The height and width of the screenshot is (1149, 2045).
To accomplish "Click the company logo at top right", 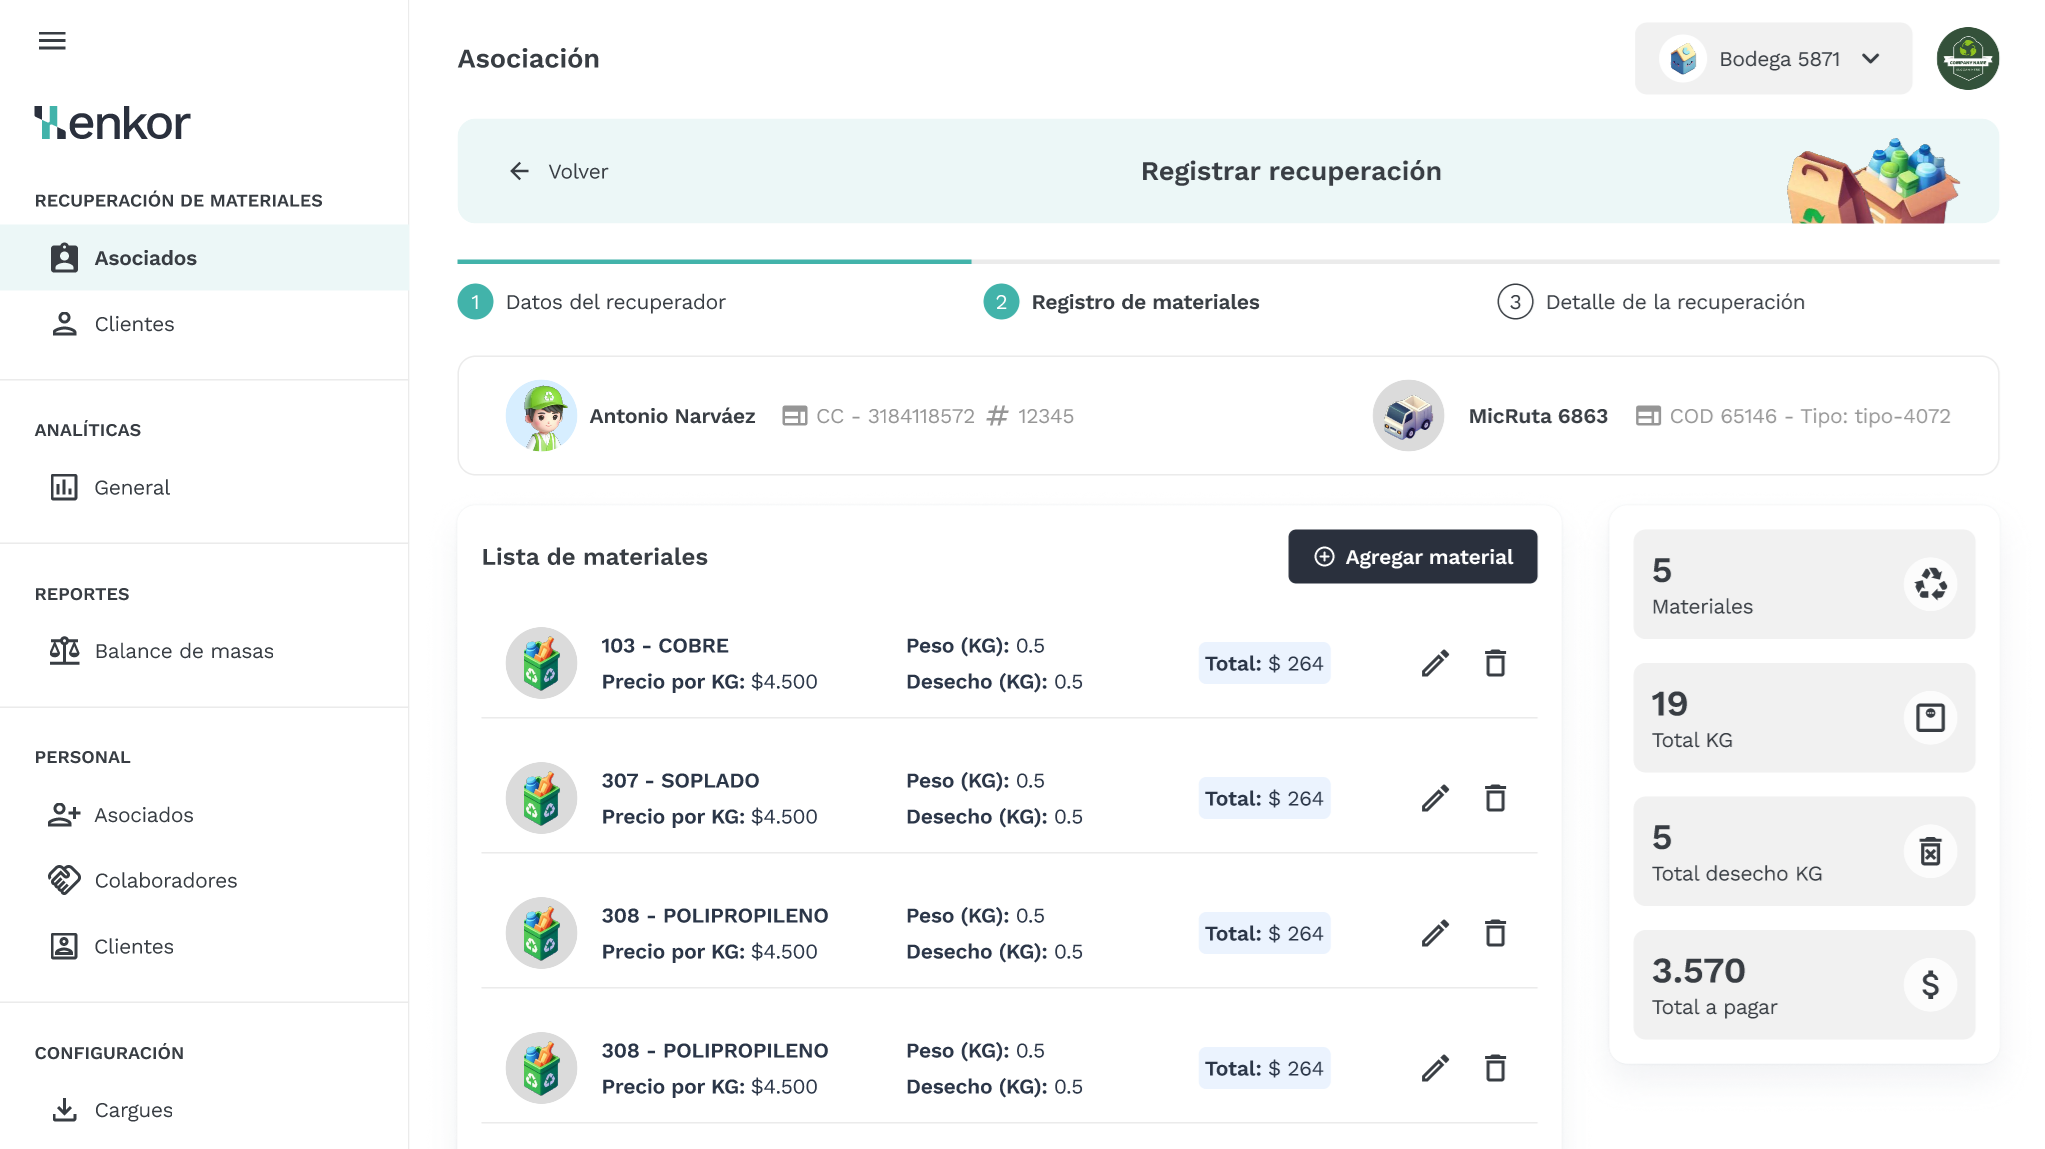I will pos(1966,58).
